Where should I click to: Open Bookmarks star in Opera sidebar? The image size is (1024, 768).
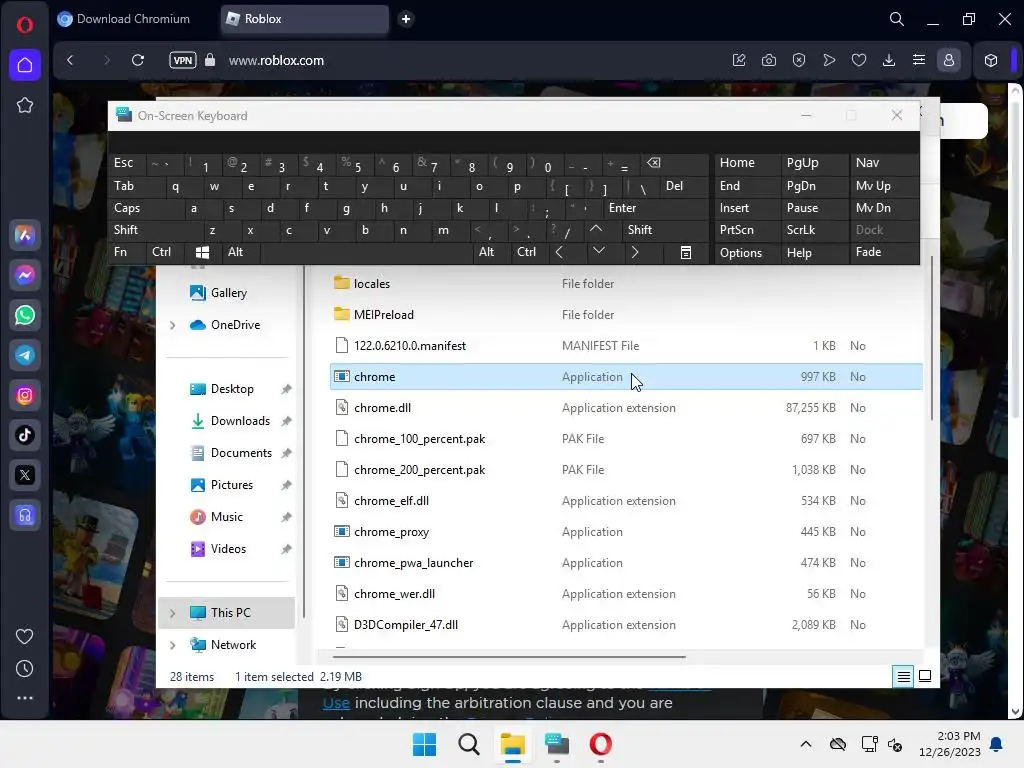[25, 105]
